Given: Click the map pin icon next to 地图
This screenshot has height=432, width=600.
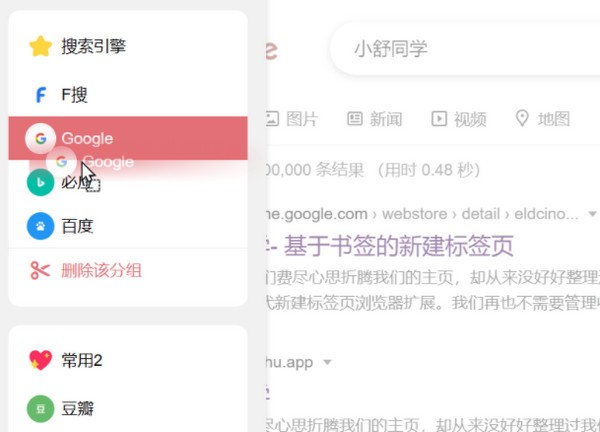Looking at the screenshot, I should coord(522,118).
